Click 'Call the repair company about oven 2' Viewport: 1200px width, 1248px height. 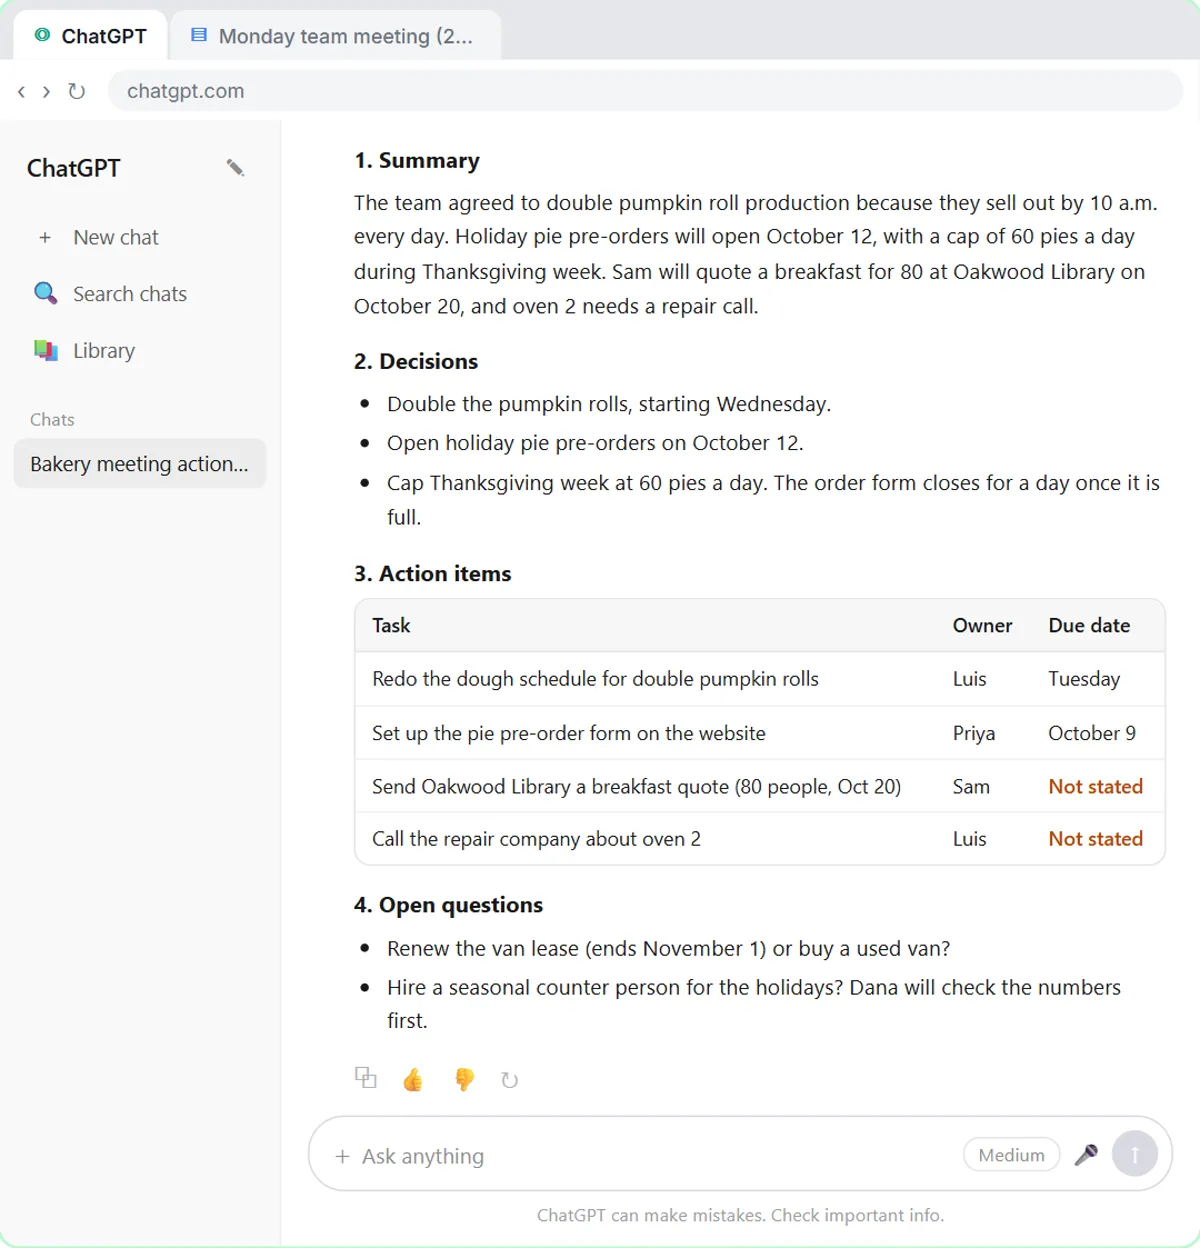(536, 840)
